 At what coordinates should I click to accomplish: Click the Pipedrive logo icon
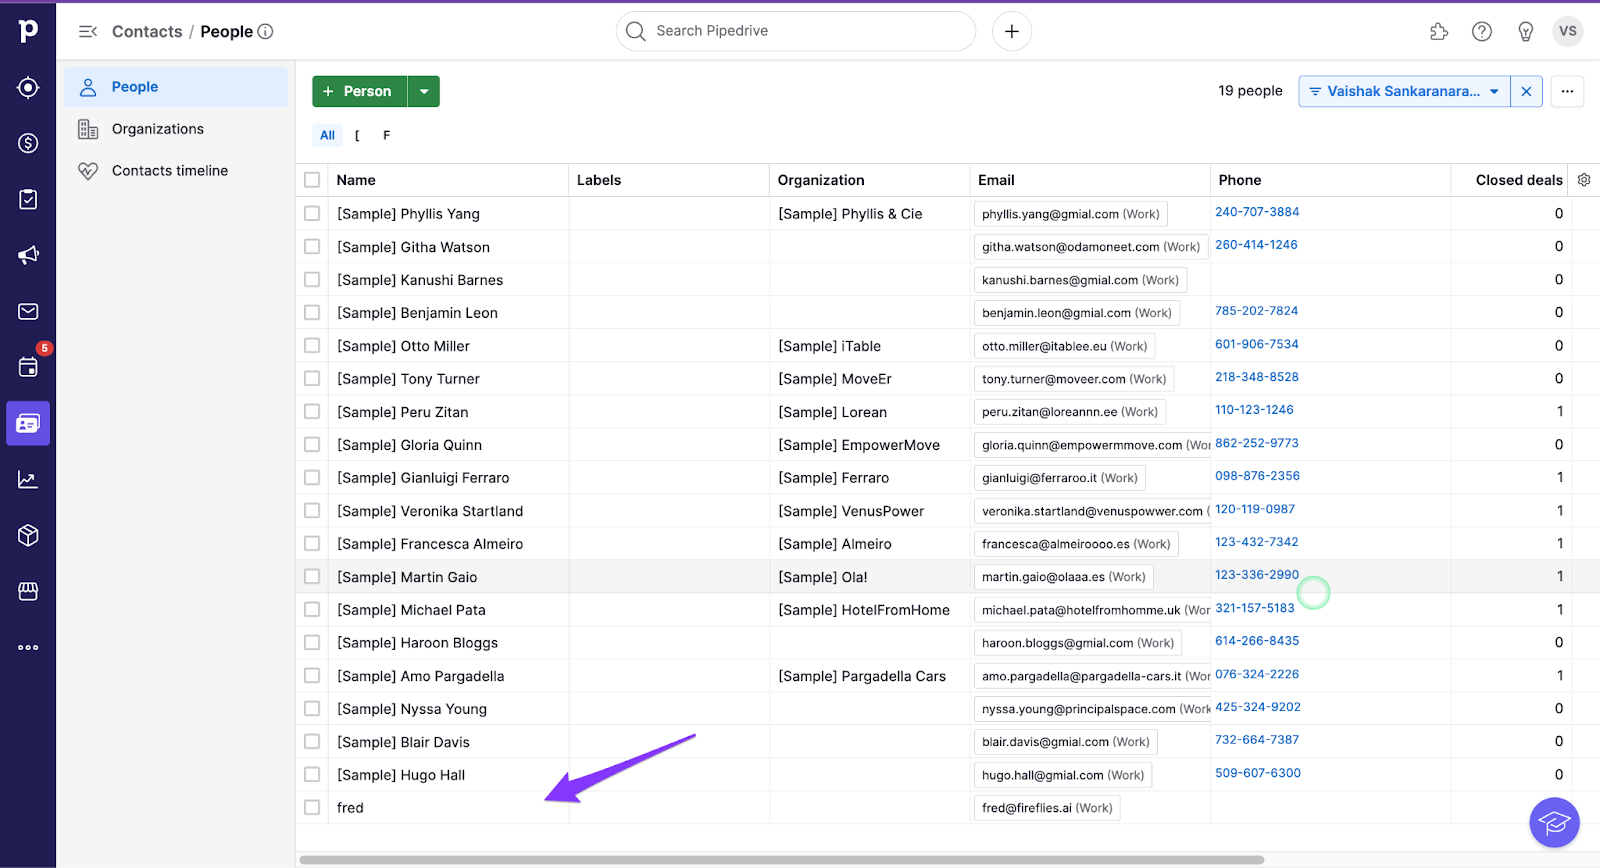click(28, 31)
